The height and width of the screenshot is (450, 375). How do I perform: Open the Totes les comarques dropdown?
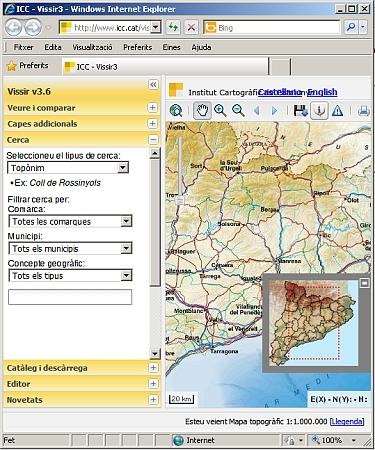tap(126, 221)
